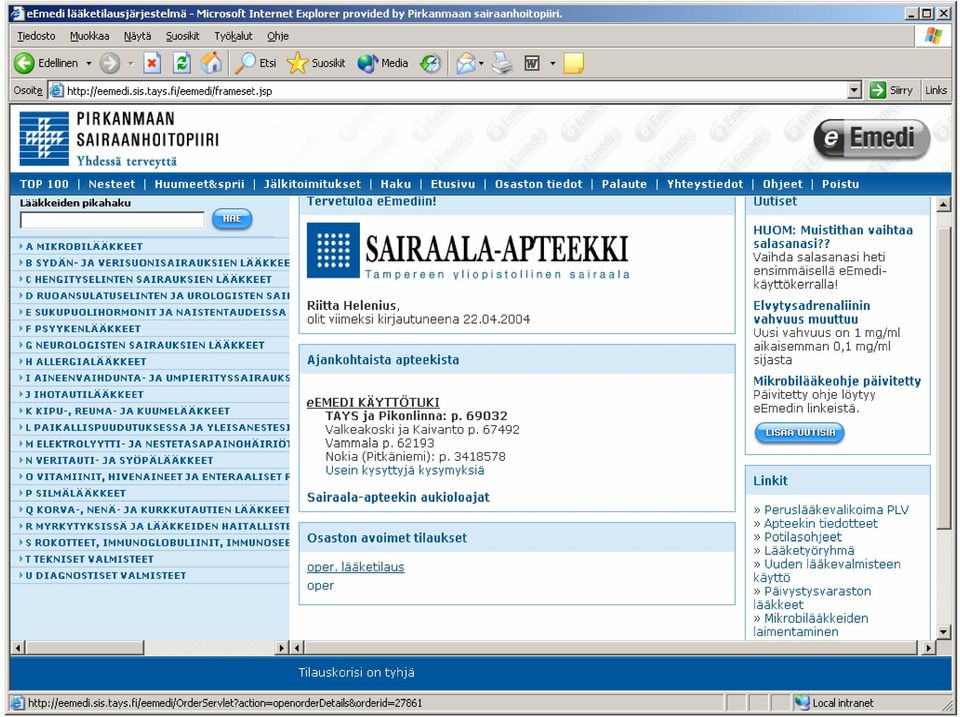Image resolution: width=960 pixels, height=717 pixels.
Task: Expand category F Psyykenlääkkeet
Action: pos(83,328)
